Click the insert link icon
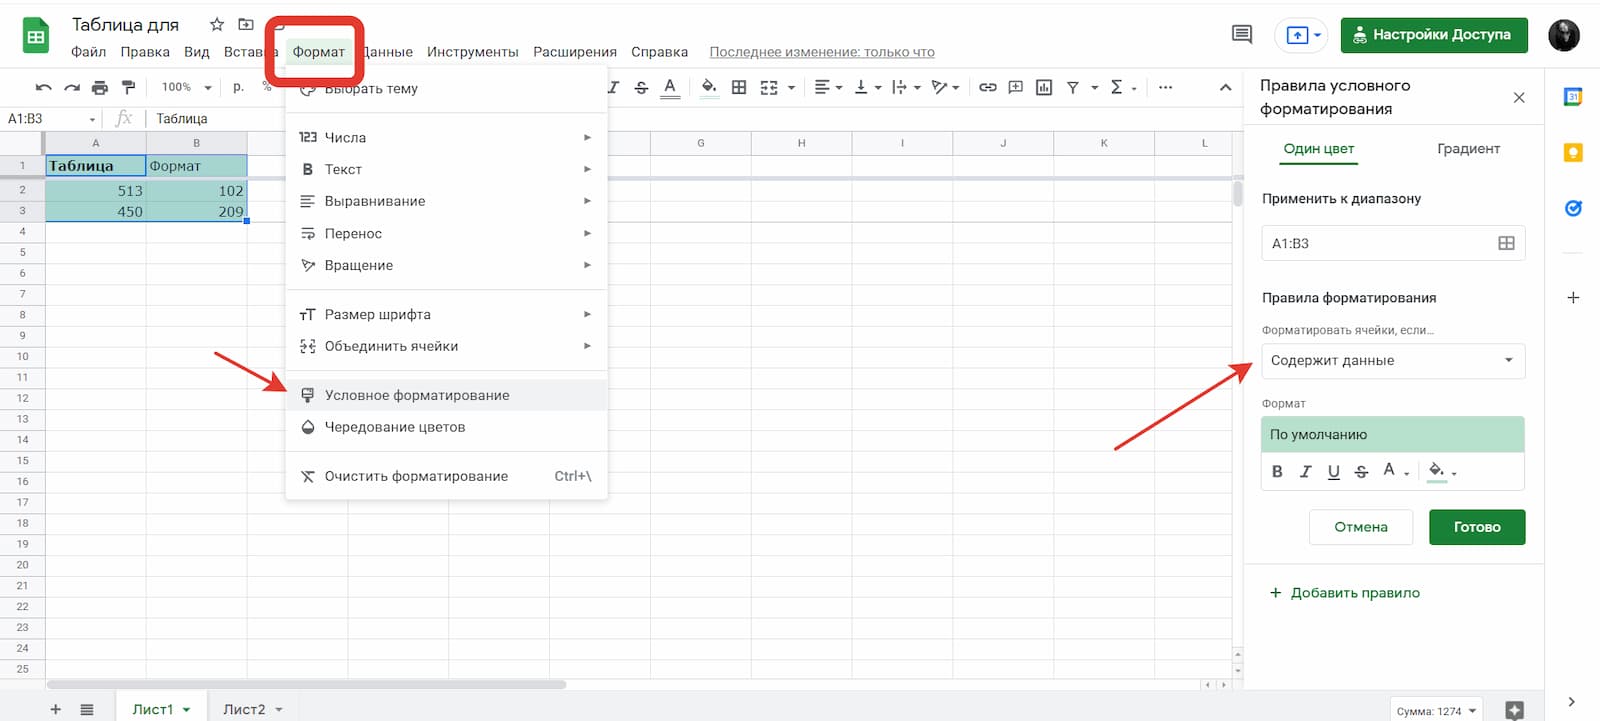This screenshot has height=721, width=1600. pos(987,88)
